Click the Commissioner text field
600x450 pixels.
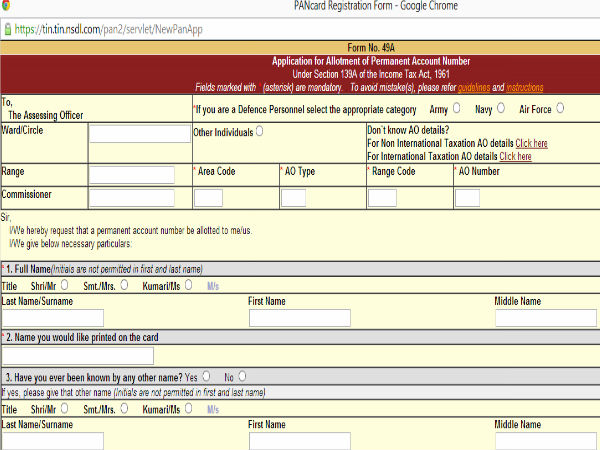(x=138, y=197)
